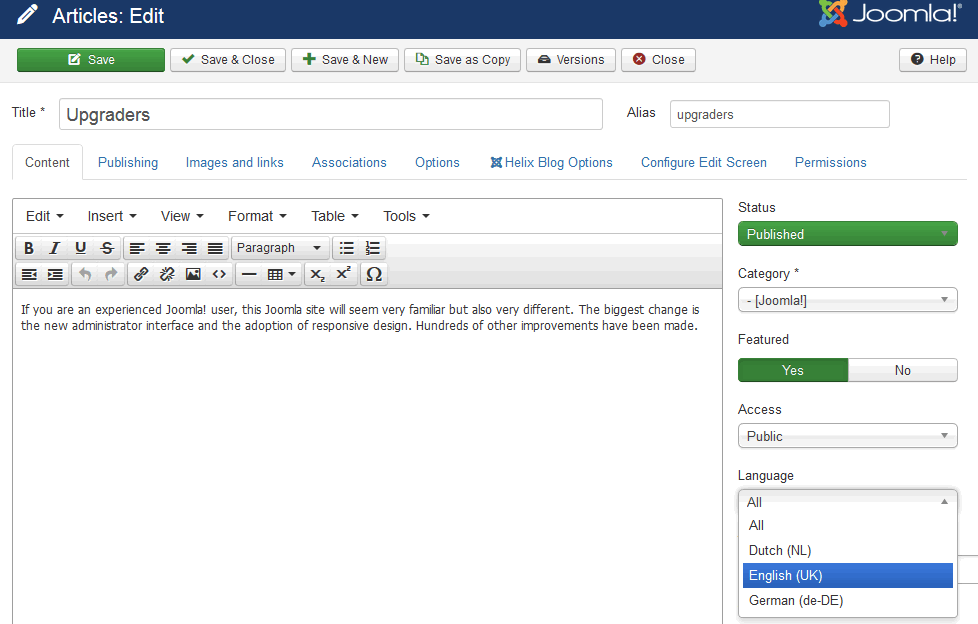
Task: Click the strikethrough icon
Action: point(107,248)
